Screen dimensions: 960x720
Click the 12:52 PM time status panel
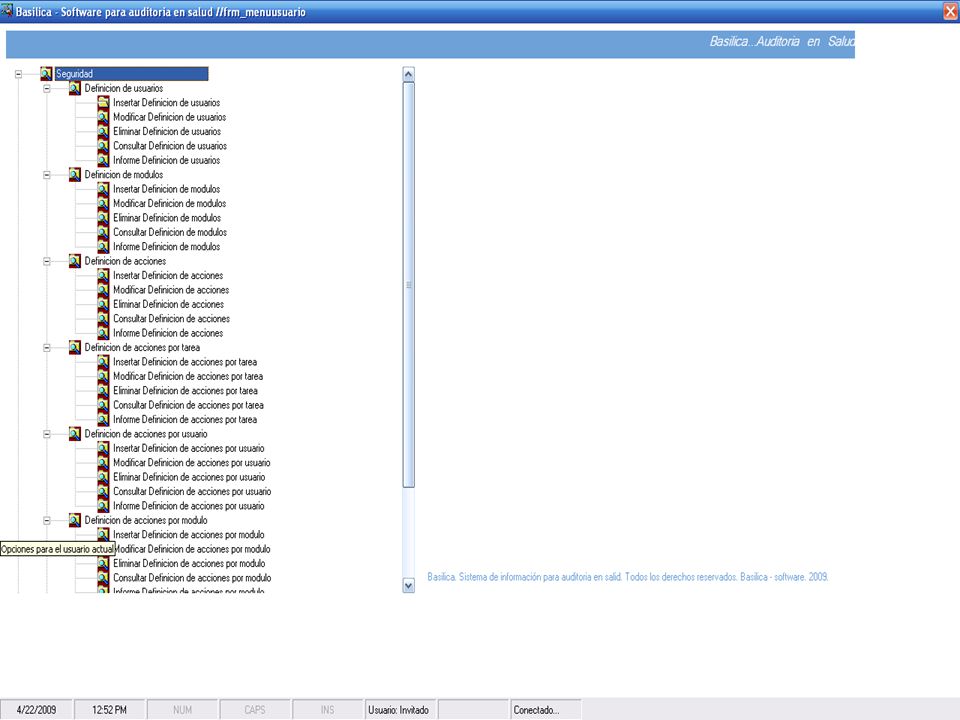point(110,710)
